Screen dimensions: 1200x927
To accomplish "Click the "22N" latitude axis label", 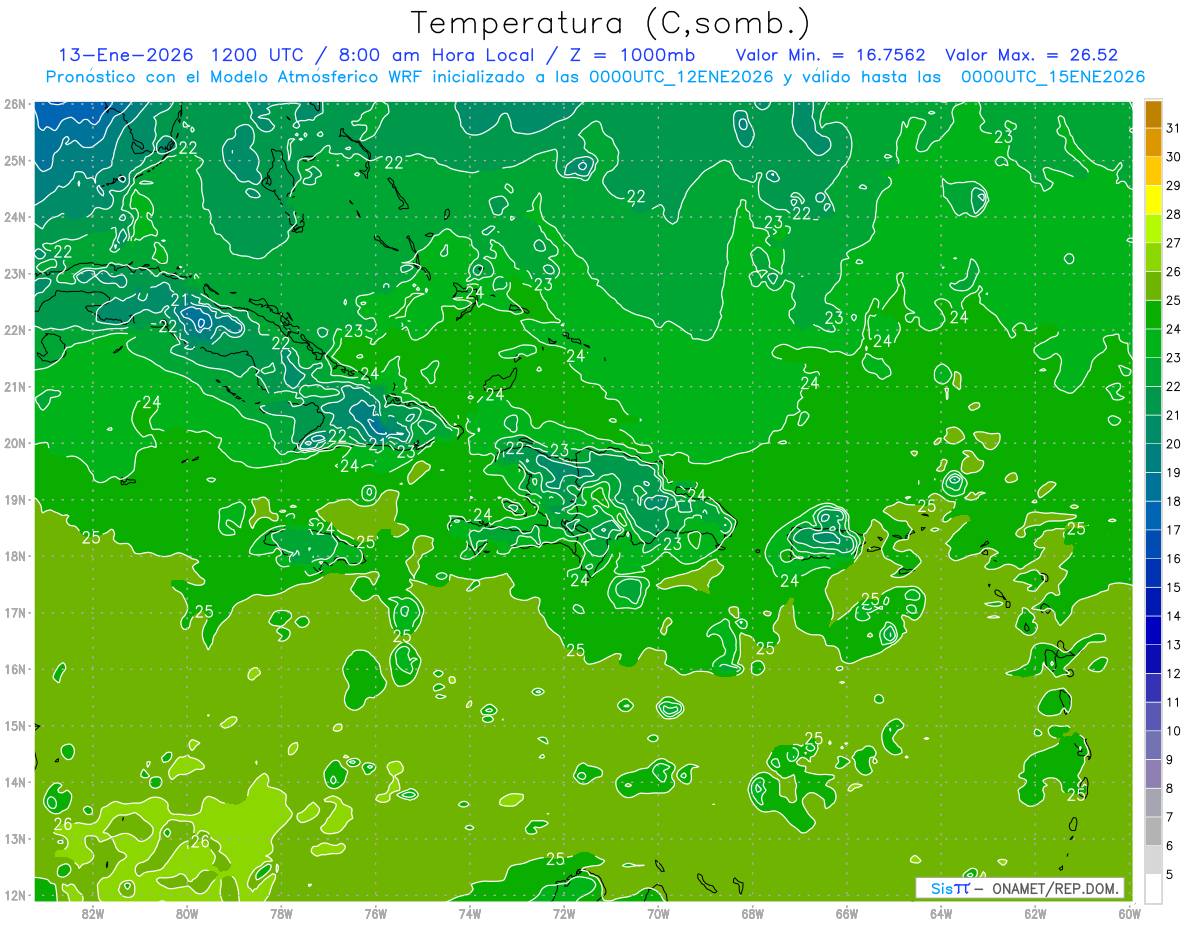I will (14, 330).
